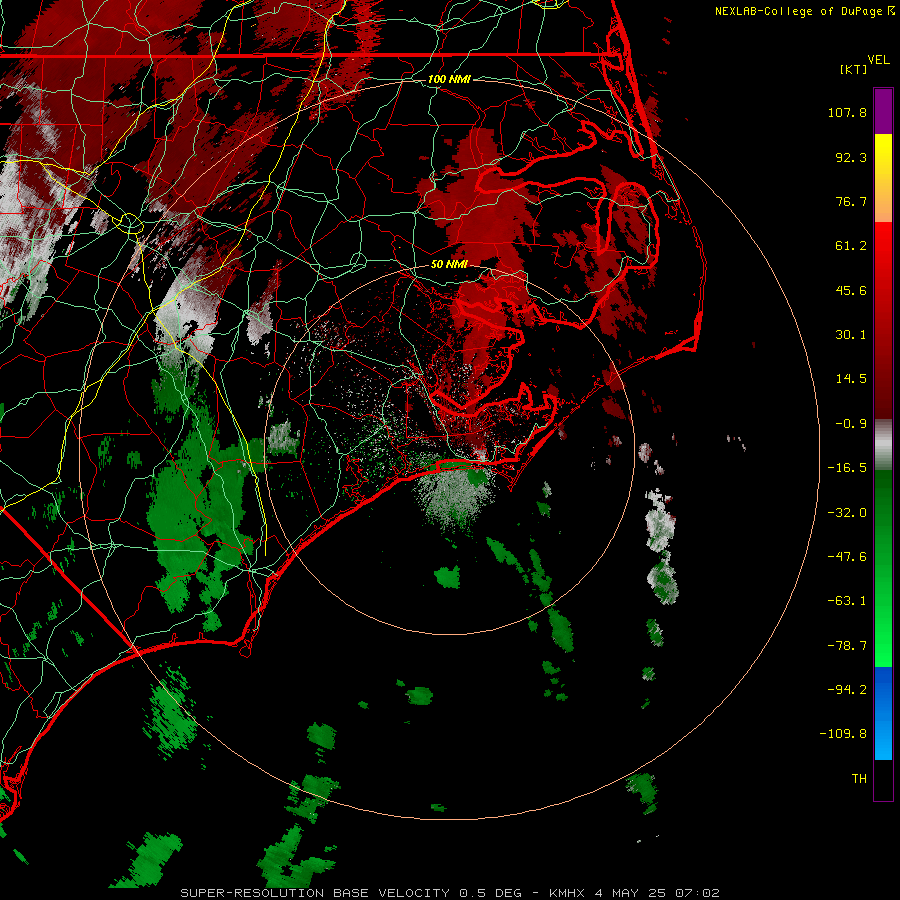Click the -94.2 scale value
This screenshot has height=900, width=900.
click(847, 690)
